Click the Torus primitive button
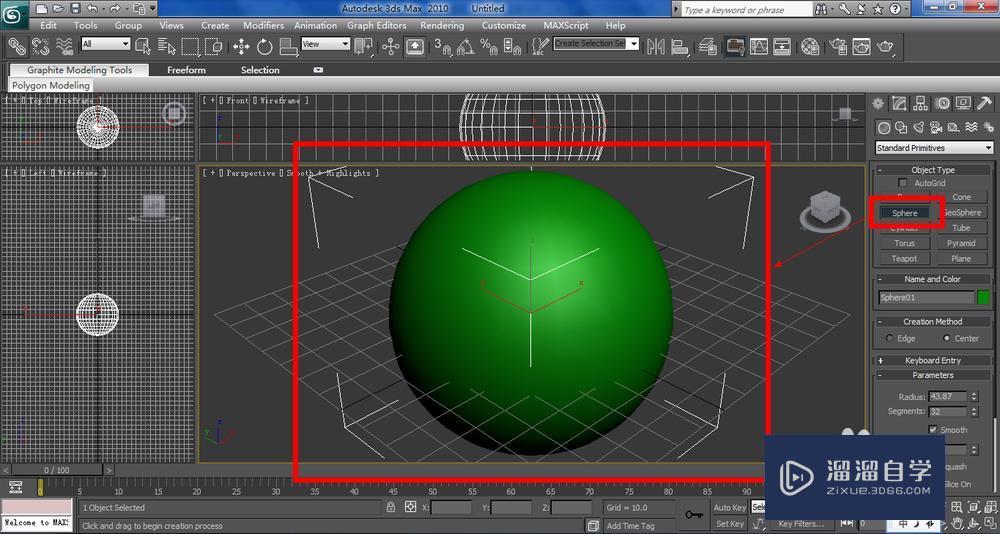 tap(904, 243)
